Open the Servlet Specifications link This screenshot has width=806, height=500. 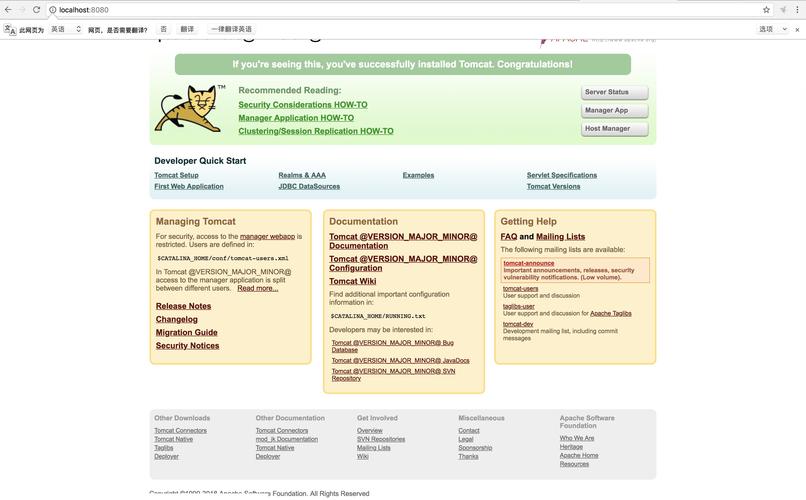coord(562,175)
